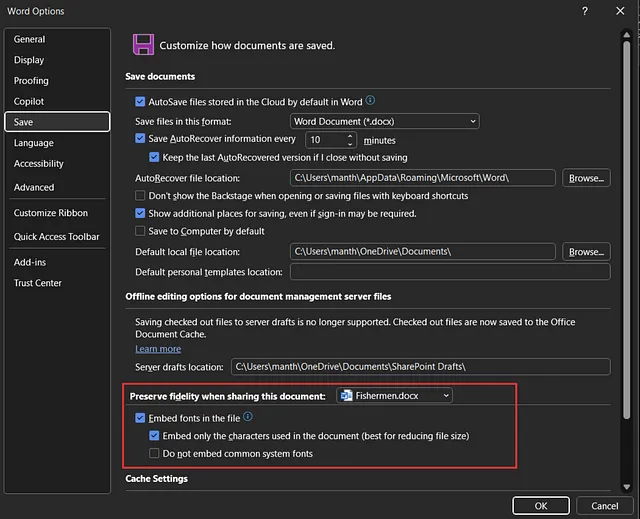Viewport: 640px width, 519px height.
Task: Uncheck Embed fonts in the file
Action: [x=140, y=418]
